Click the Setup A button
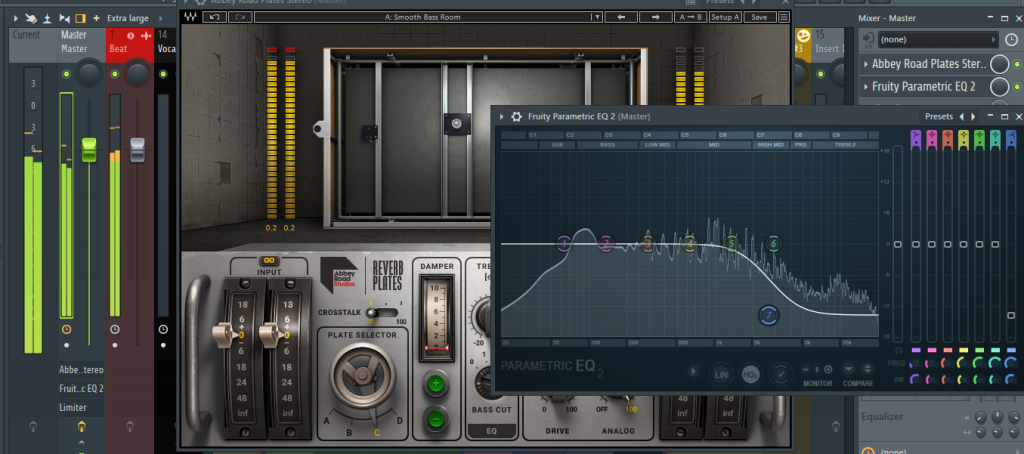Screen dimensions: 1024x454 click(724, 17)
